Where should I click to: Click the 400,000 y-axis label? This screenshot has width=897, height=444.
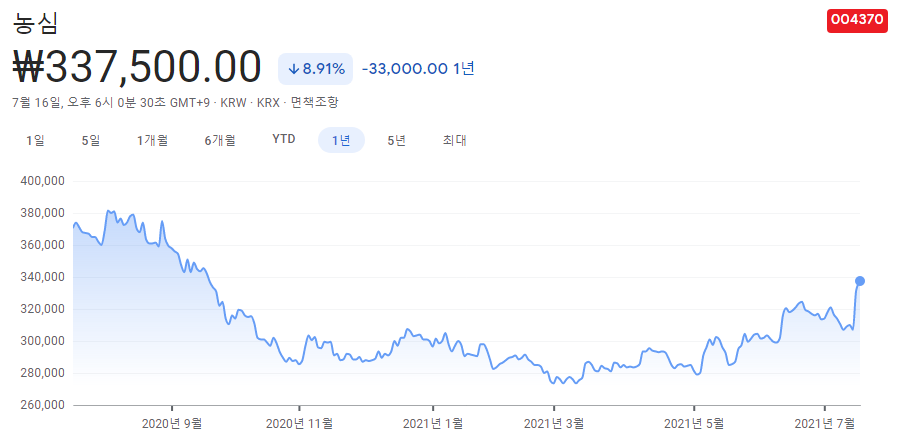pyautogui.click(x=43, y=181)
